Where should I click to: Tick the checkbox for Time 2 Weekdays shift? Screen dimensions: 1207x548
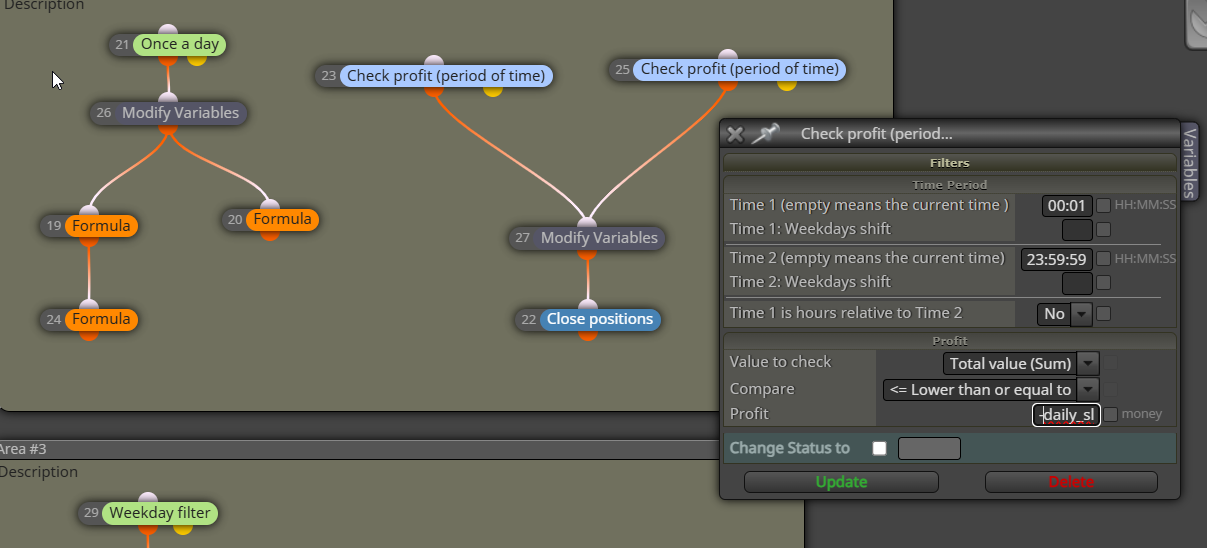[x=1103, y=283]
